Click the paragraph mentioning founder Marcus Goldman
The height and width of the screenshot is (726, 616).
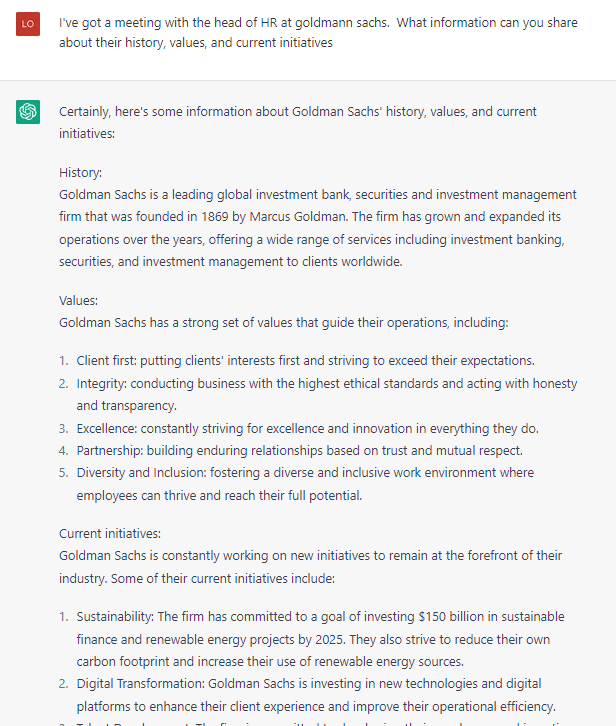318,228
